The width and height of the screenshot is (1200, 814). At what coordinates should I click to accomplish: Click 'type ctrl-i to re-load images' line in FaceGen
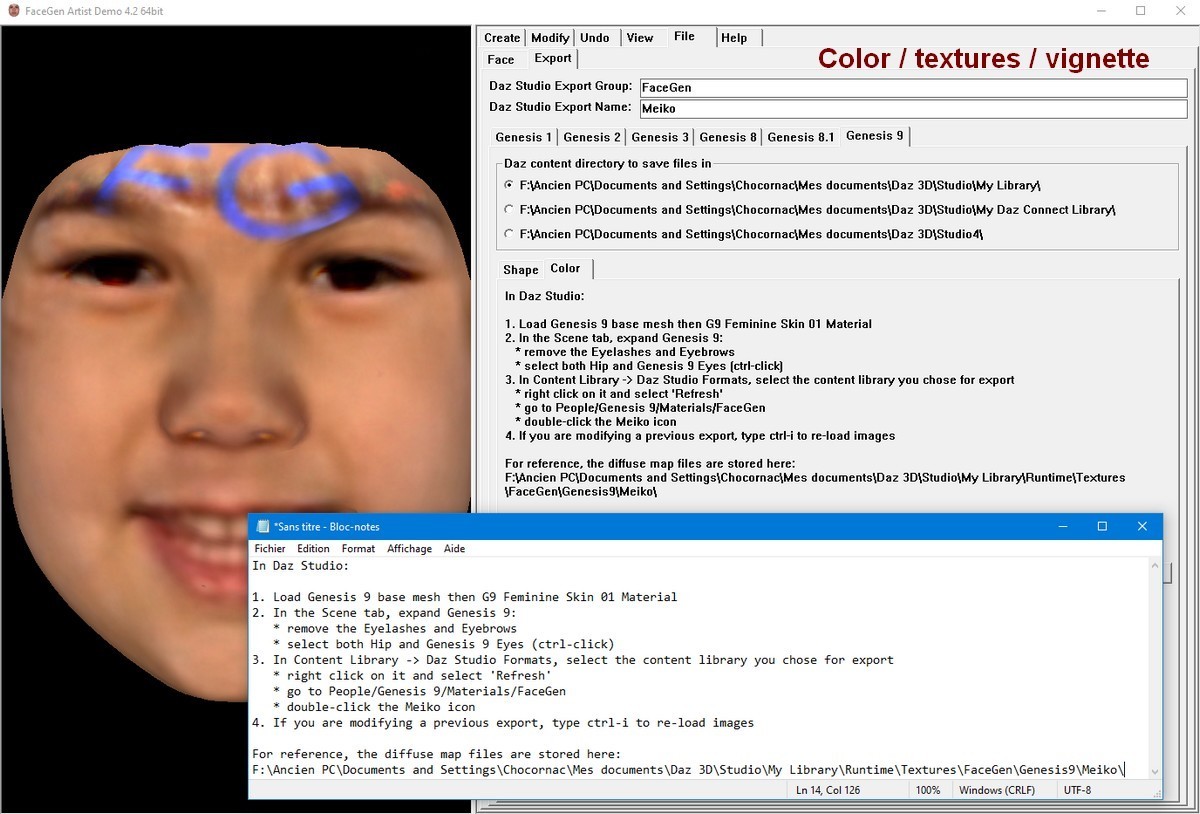(x=700, y=436)
